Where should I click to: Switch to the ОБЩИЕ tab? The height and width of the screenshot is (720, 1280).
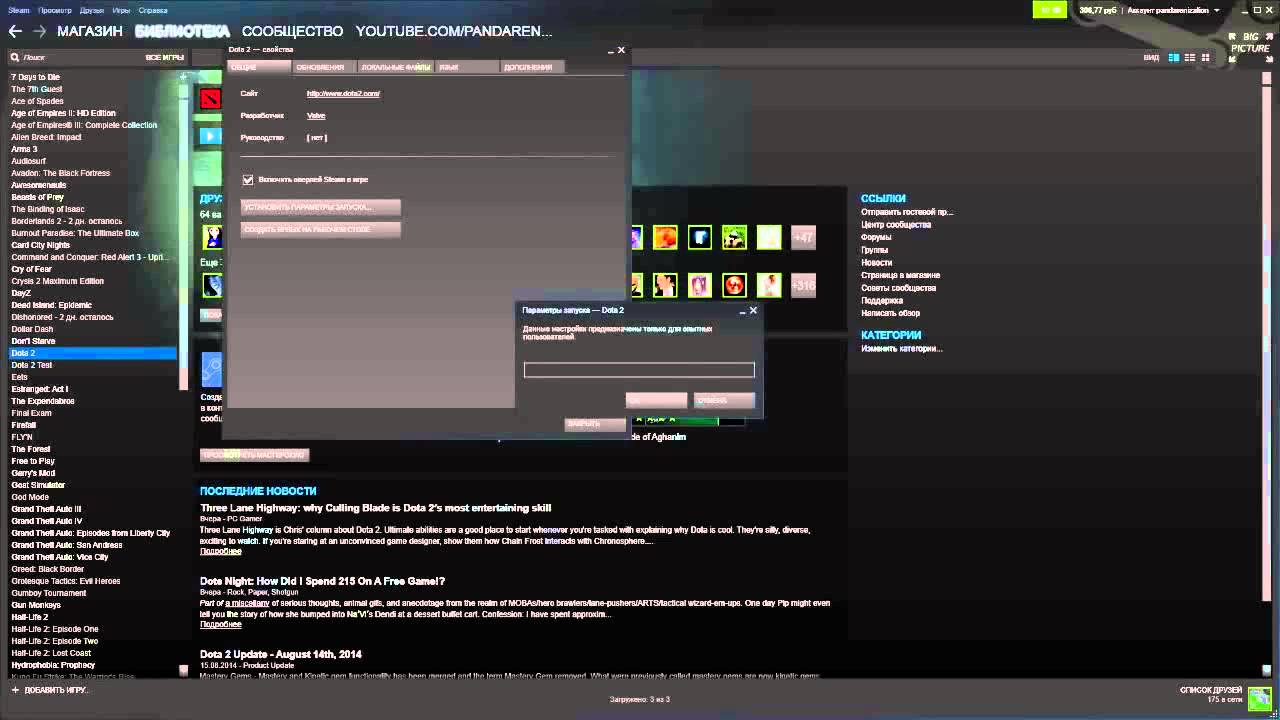coord(259,67)
